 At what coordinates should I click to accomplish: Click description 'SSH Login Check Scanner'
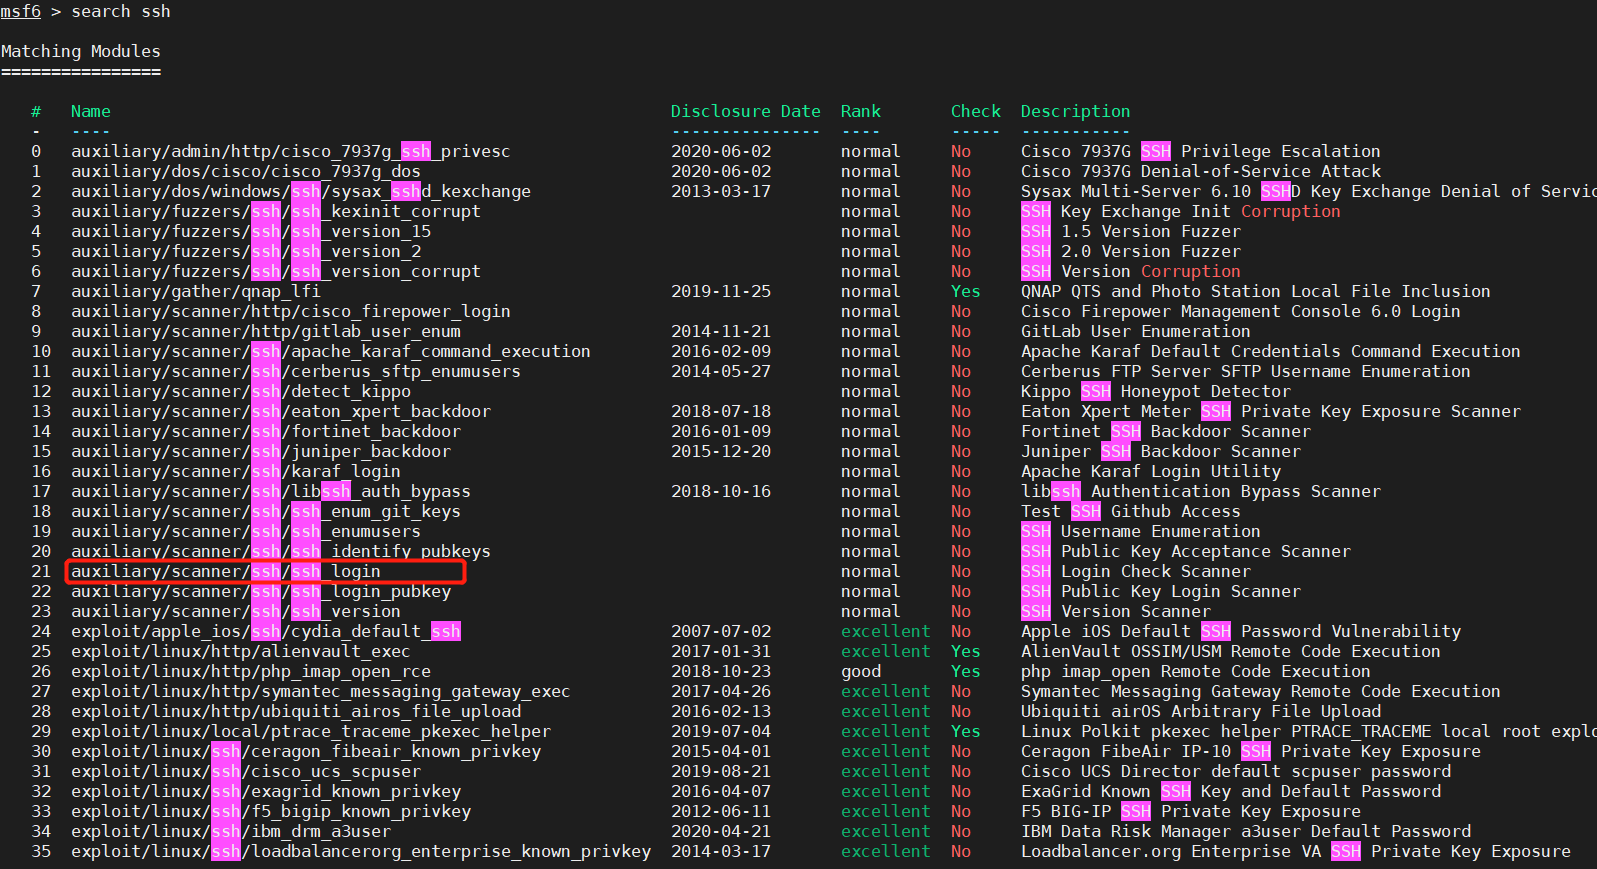[x=1136, y=571]
